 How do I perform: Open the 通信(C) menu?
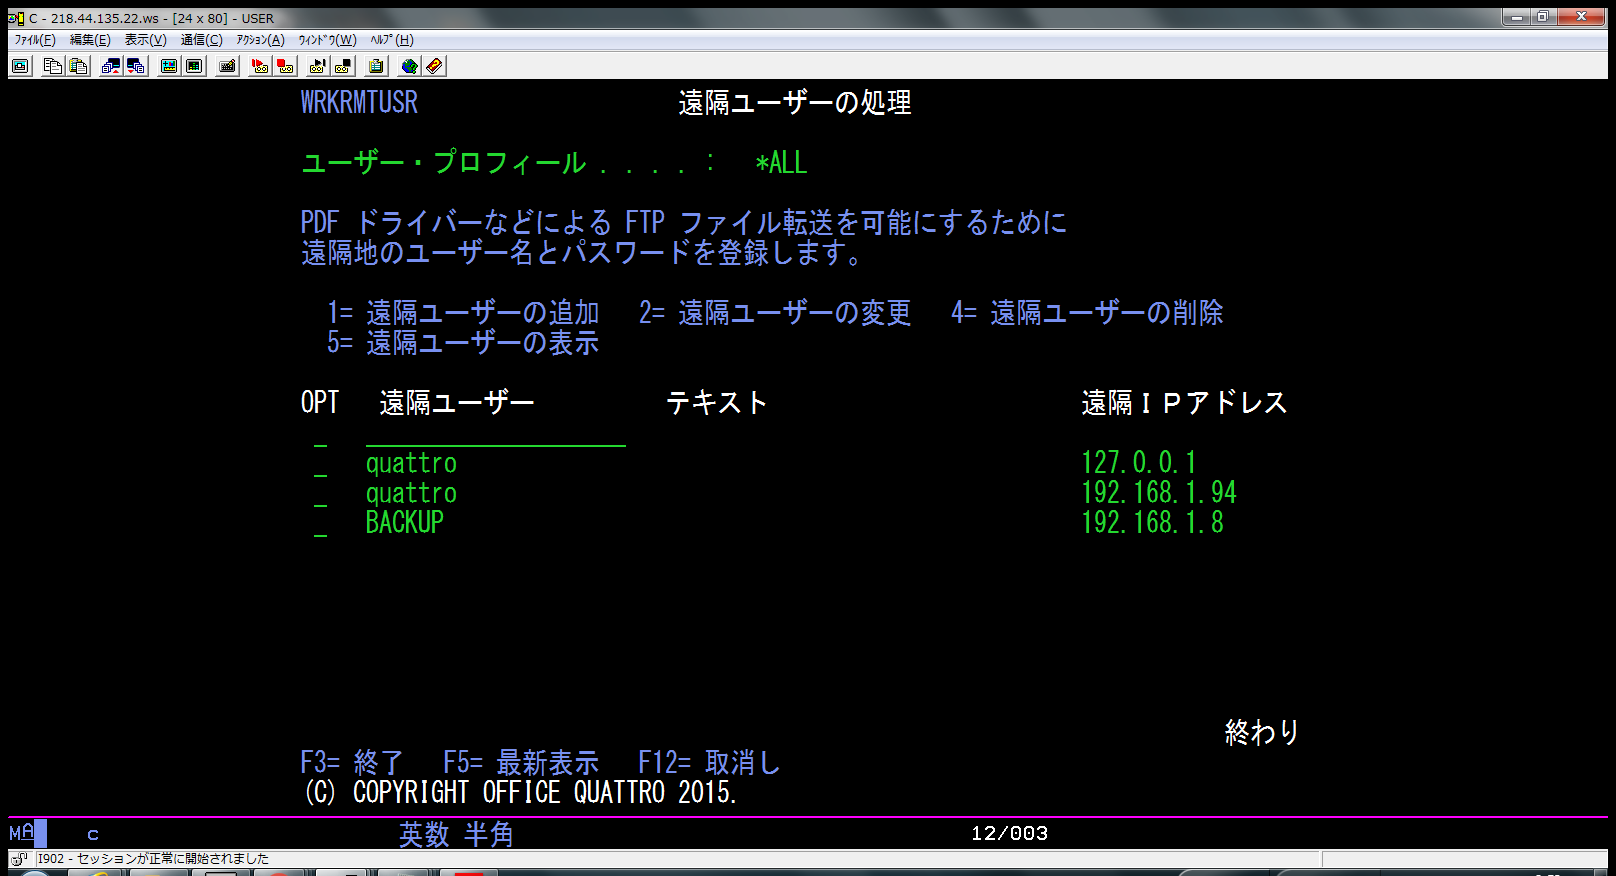click(201, 40)
